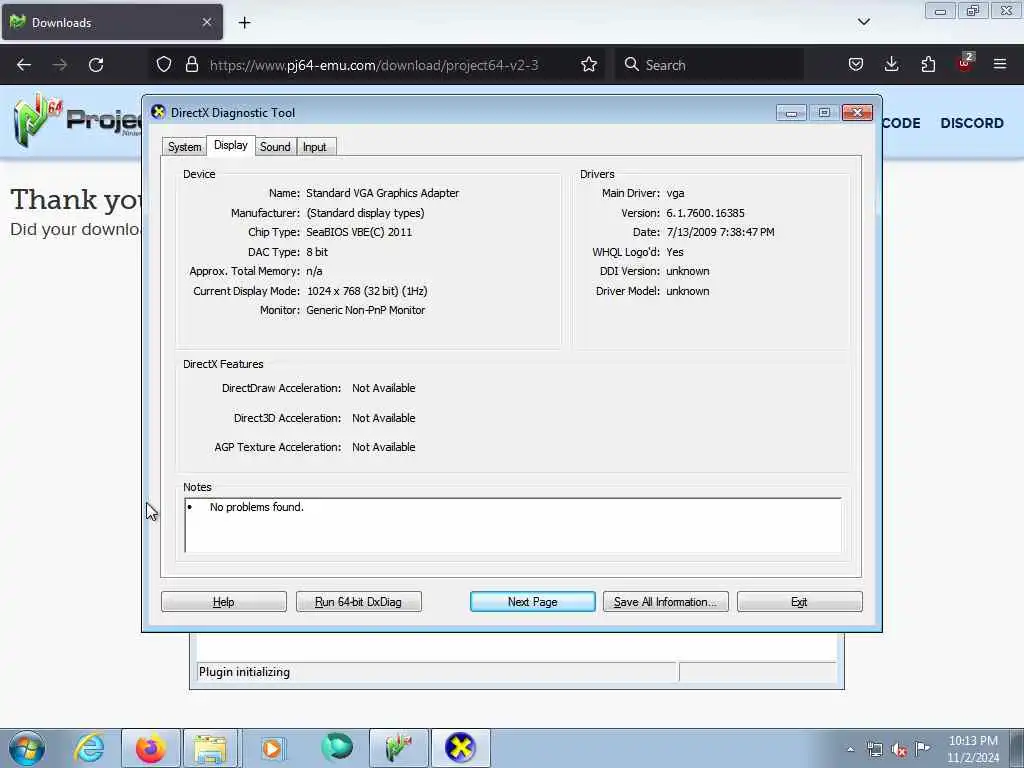Expand the list all tabs chevron

pyautogui.click(x=863, y=22)
